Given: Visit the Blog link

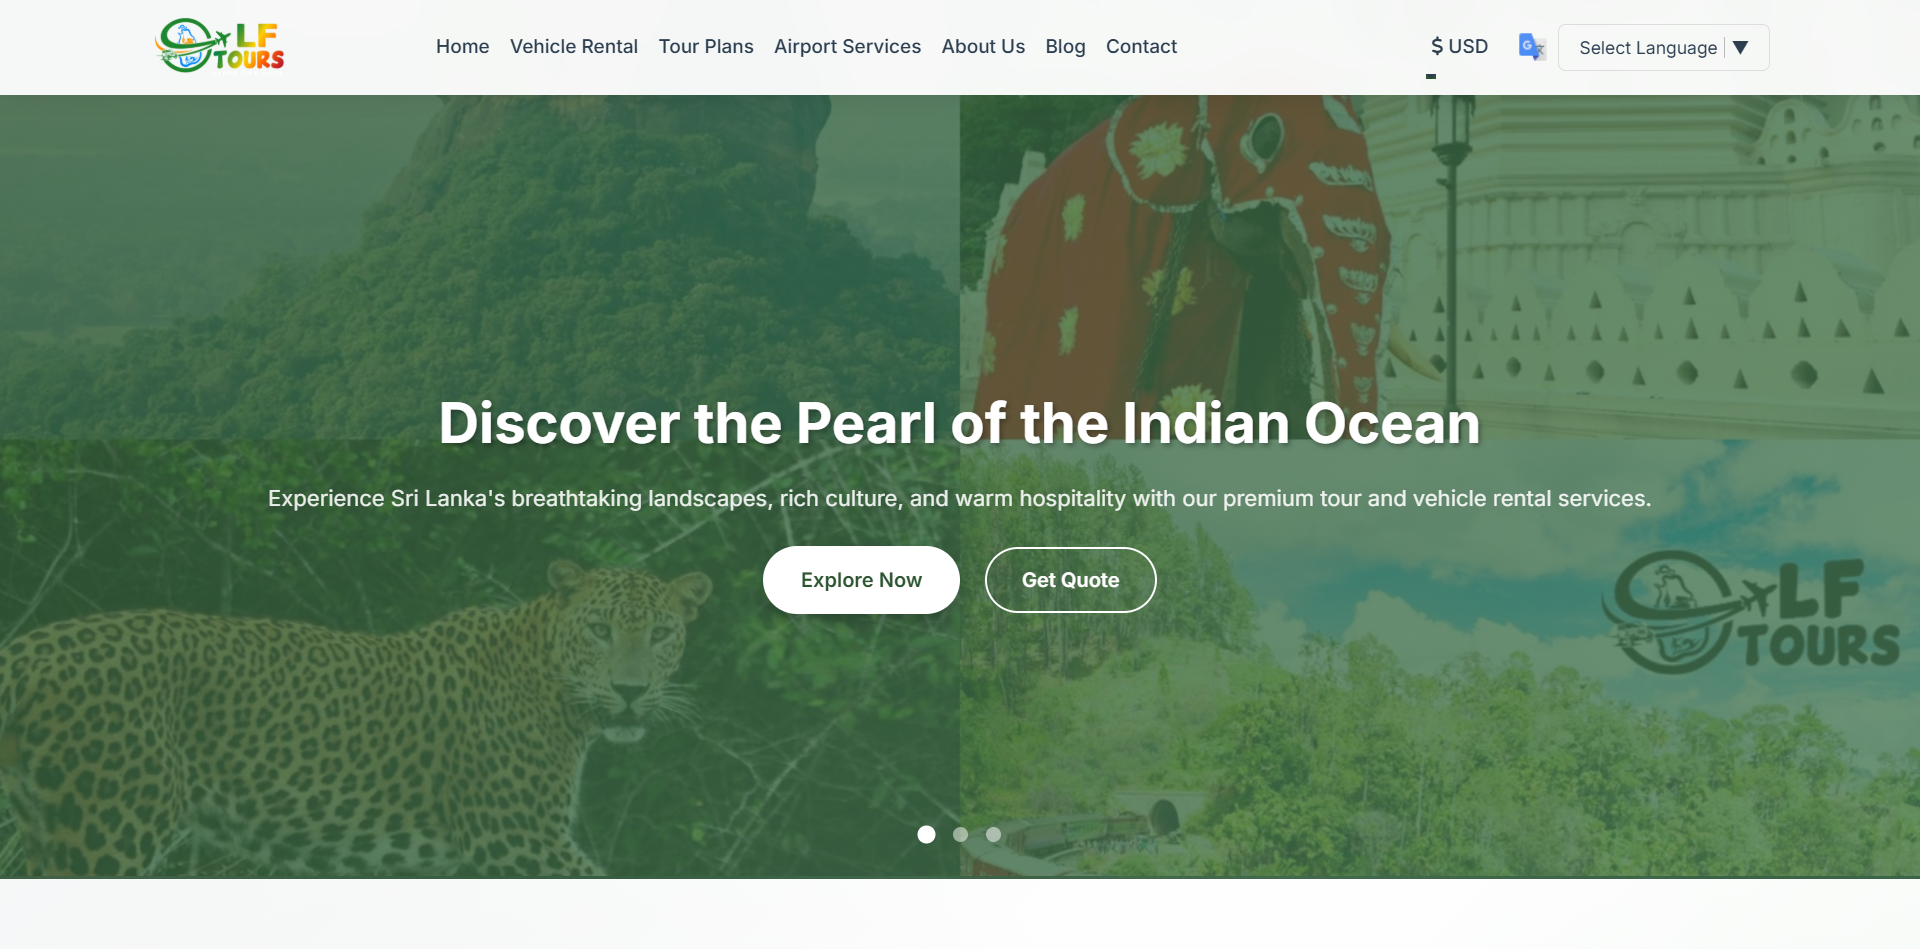Looking at the screenshot, I should (1065, 47).
